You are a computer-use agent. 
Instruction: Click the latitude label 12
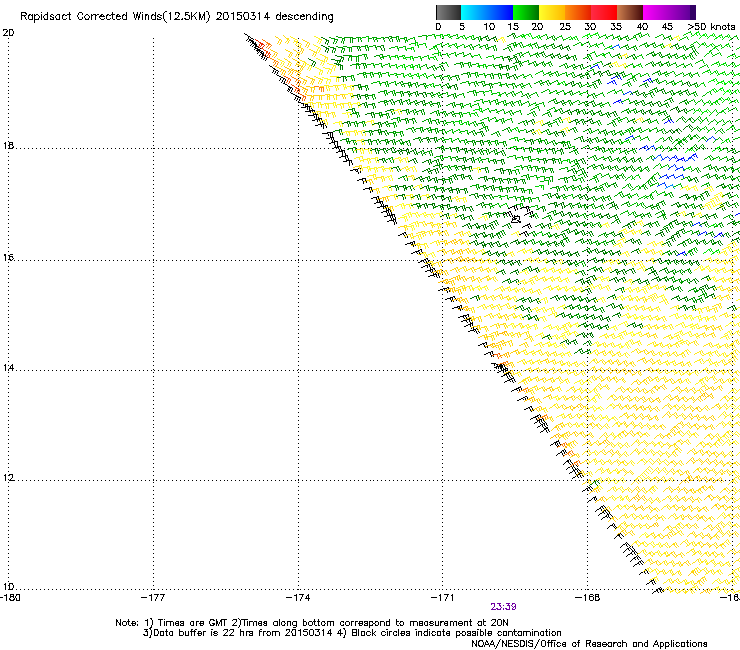point(8,478)
